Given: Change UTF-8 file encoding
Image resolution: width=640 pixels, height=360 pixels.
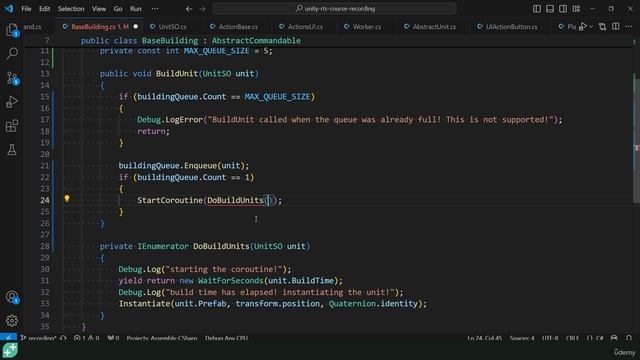Looking at the screenshot, I should pyautogui.click(x=550, y=338).
